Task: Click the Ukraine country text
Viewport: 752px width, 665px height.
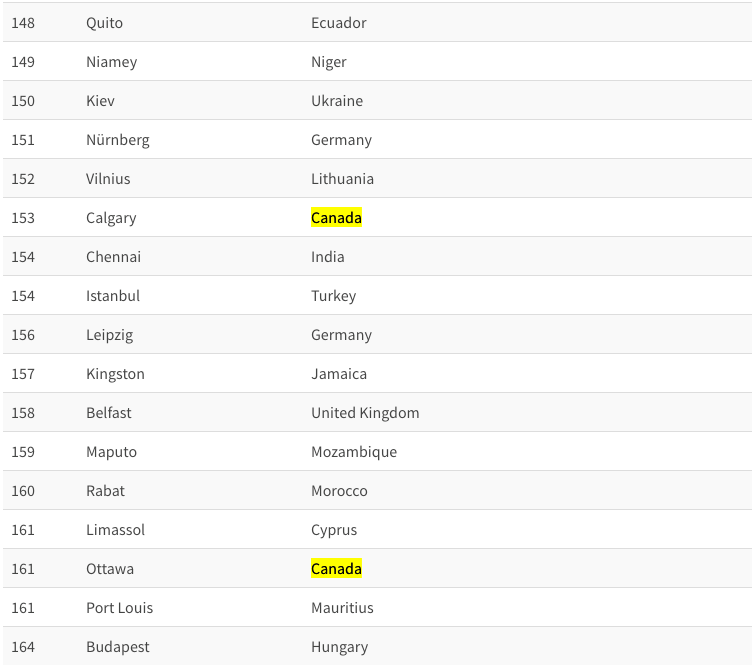Action: tap(337, 101)
